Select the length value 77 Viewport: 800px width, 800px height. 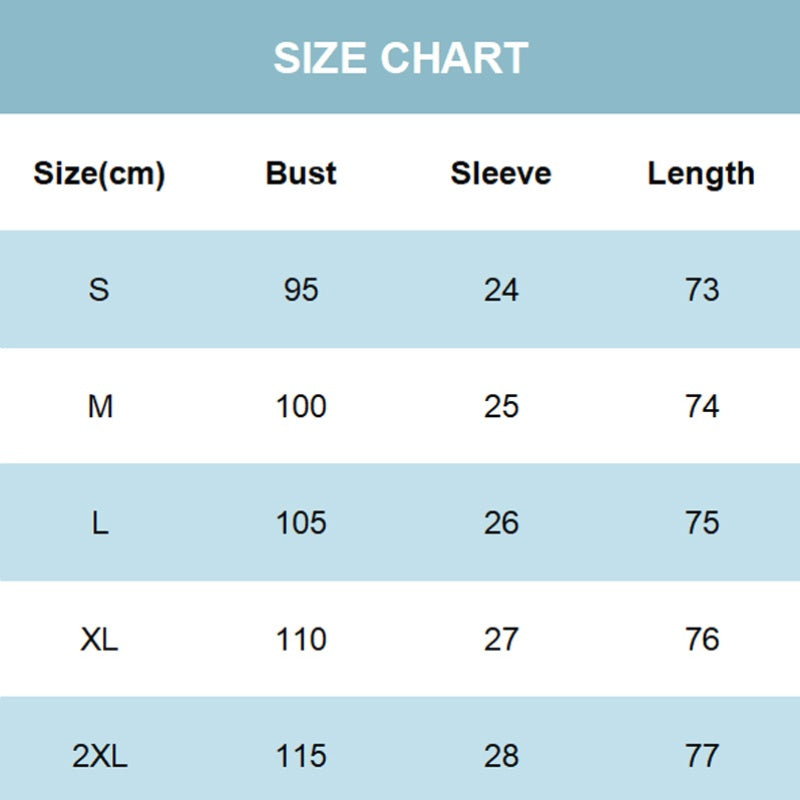pos(702,756)
